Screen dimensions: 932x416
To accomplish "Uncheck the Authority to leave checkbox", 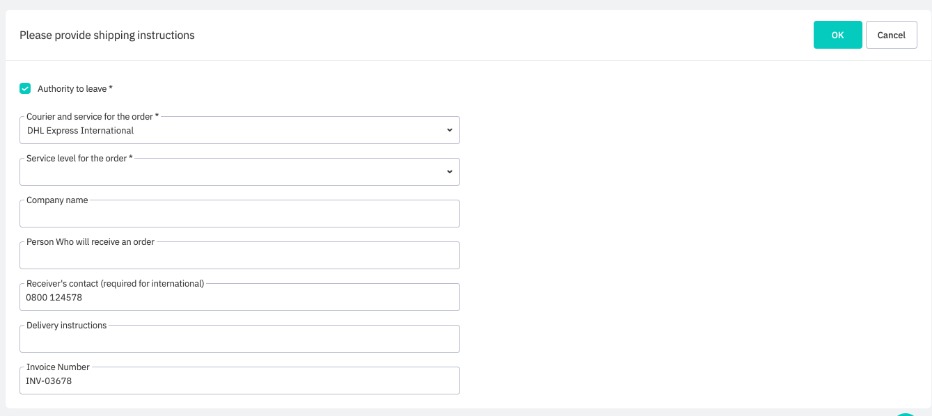I will tap(25, 89).
